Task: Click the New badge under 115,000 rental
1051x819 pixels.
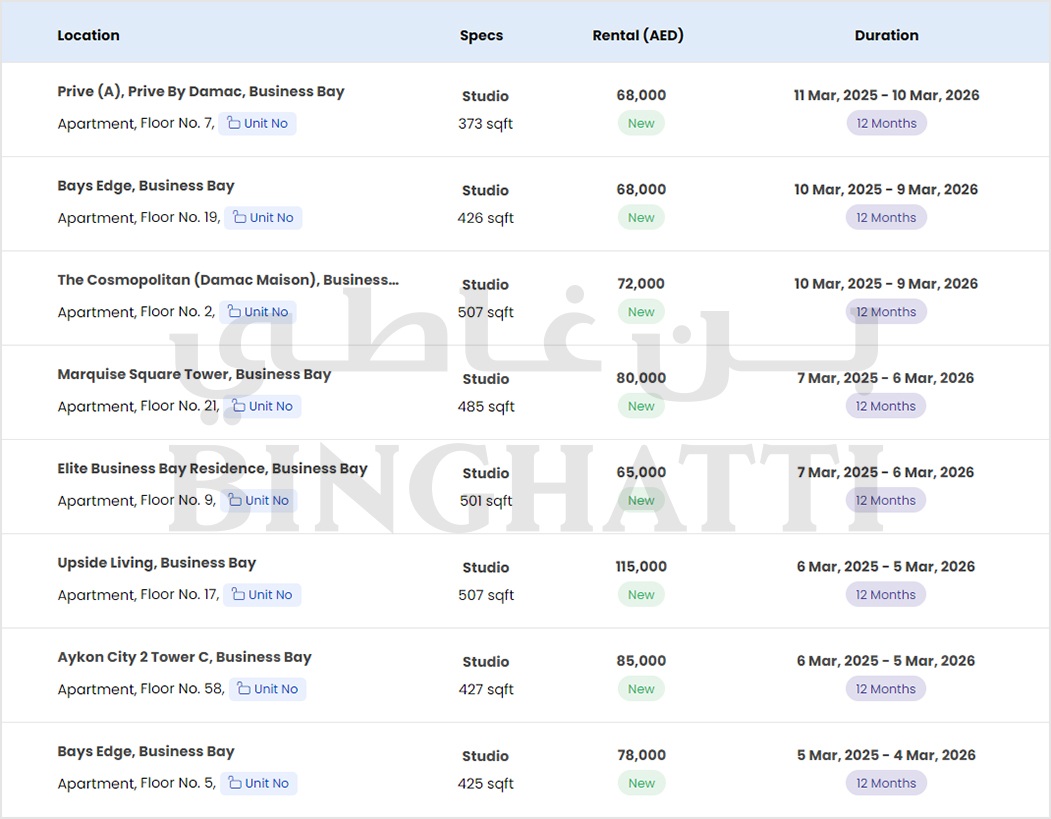Action: point(641,595)
